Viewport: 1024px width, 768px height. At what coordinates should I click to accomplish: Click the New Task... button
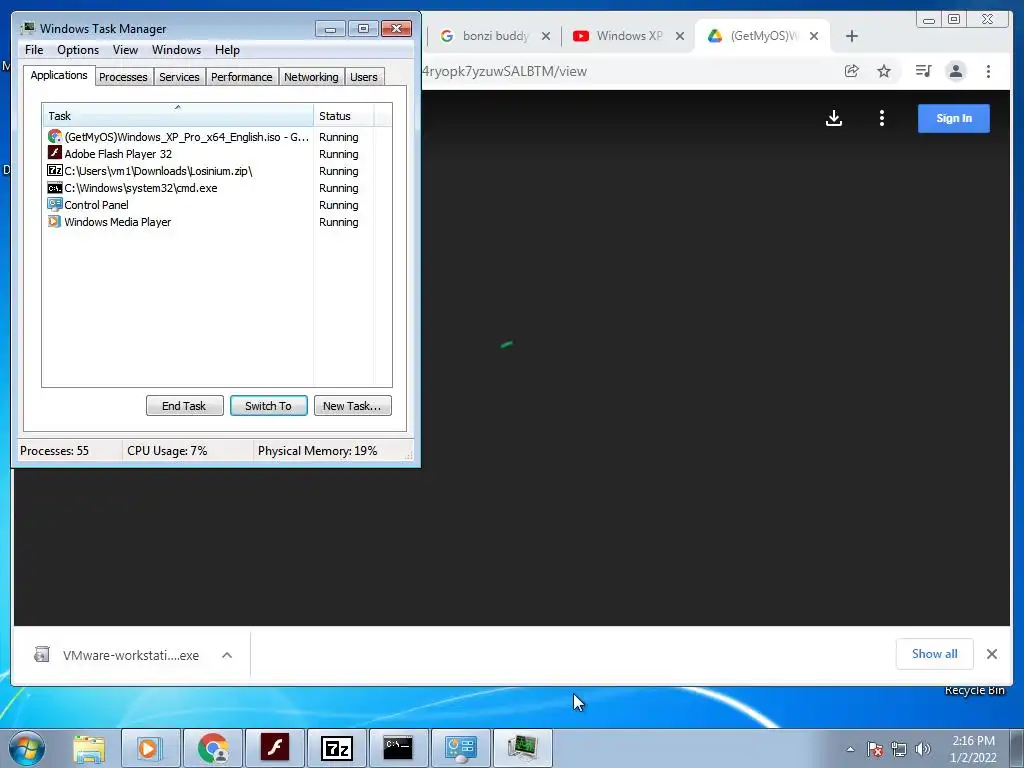tap(353, 406)
